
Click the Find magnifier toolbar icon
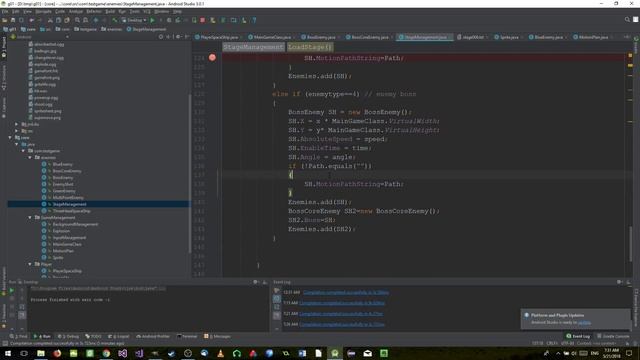77,20
